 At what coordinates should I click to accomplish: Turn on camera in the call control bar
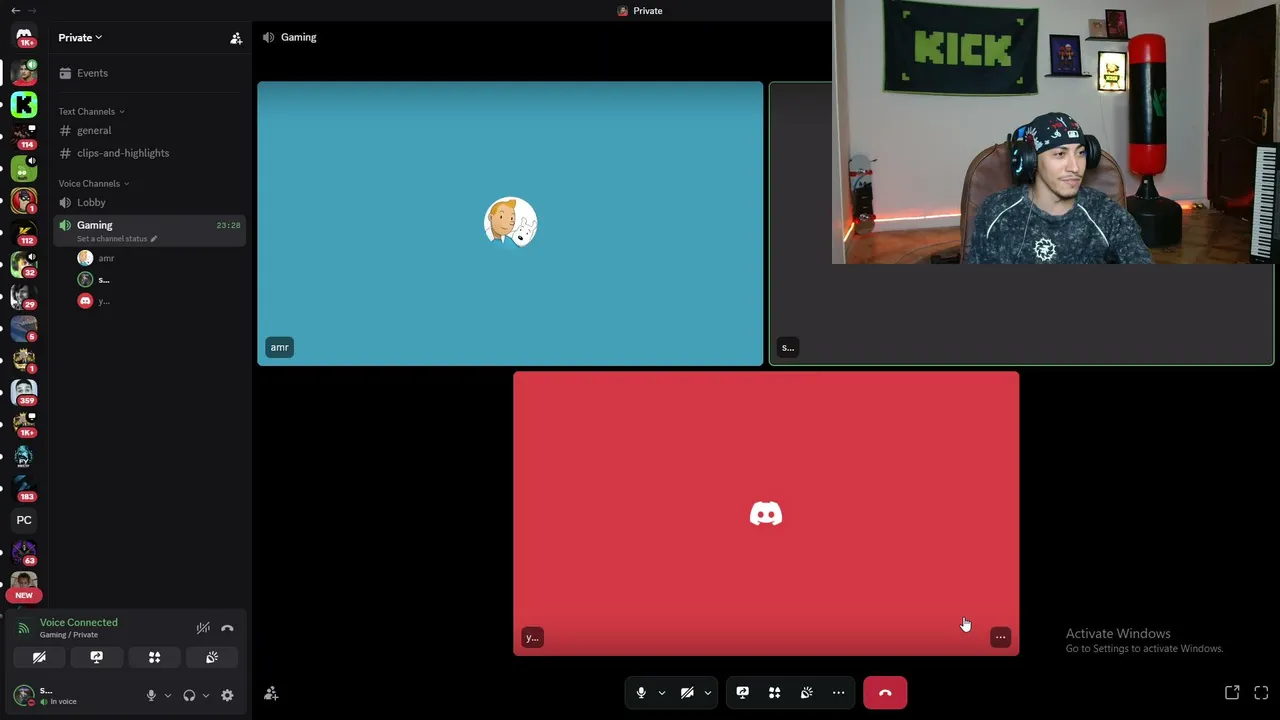coord(687,693)
